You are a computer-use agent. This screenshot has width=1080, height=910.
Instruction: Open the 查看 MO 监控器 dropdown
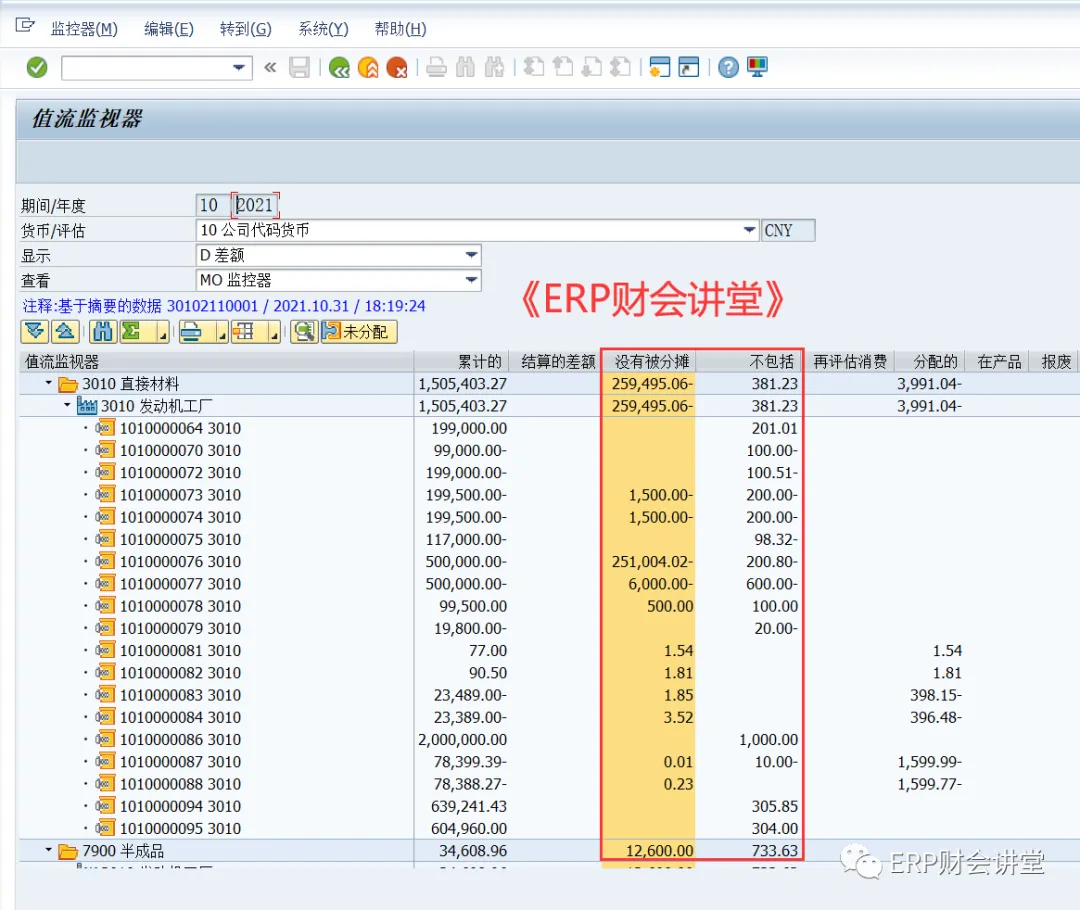tap(471, 280)
